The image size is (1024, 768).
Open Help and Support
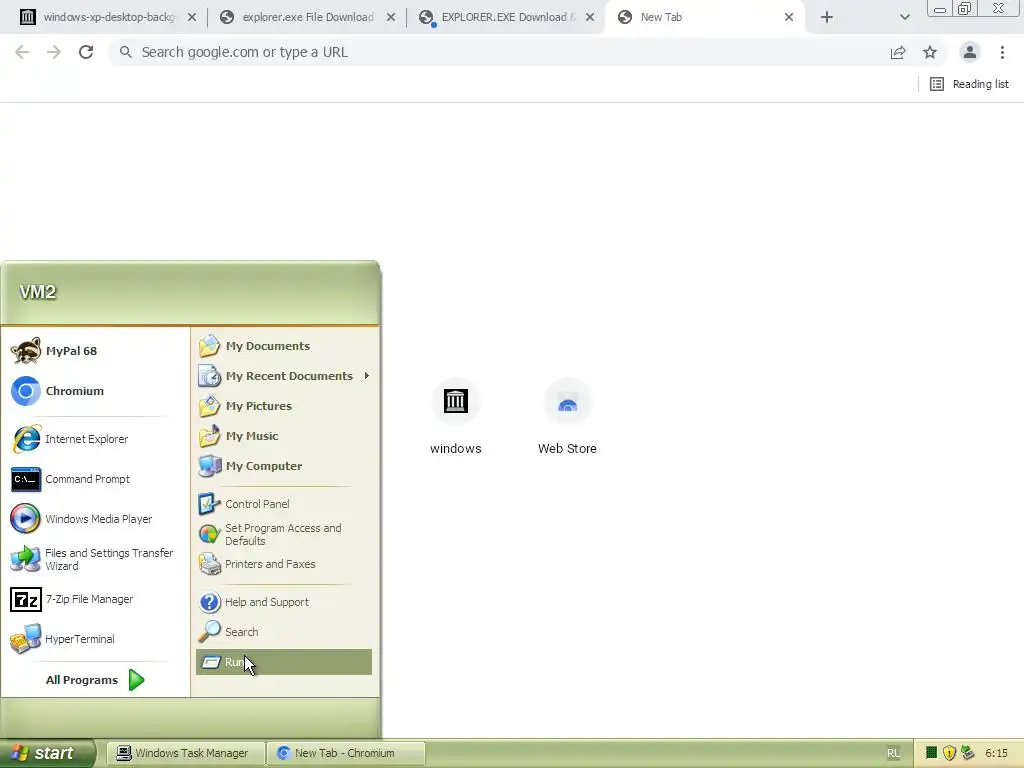(x=283, y=601)
